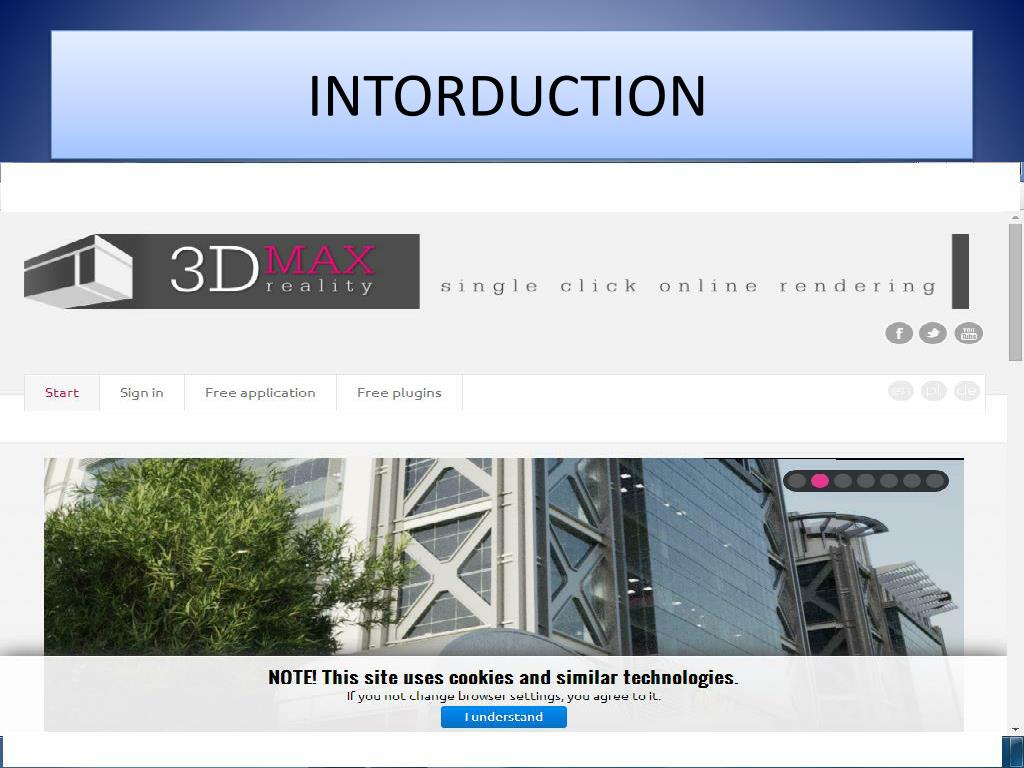Select the highlighted pink slideshow dot
Viewport: 1024px width, 768px height.
[820, 481]
